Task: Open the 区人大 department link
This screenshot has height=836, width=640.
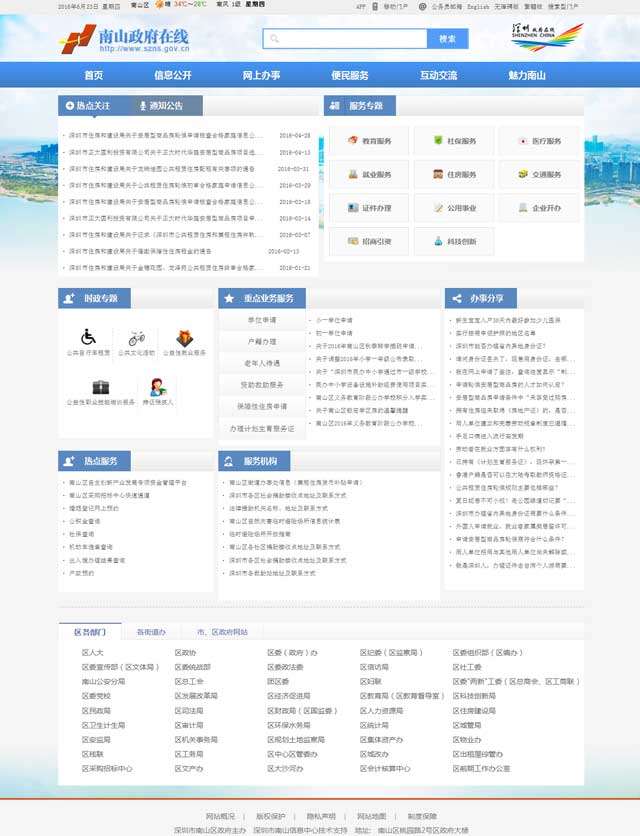Action: coord(93,653)
